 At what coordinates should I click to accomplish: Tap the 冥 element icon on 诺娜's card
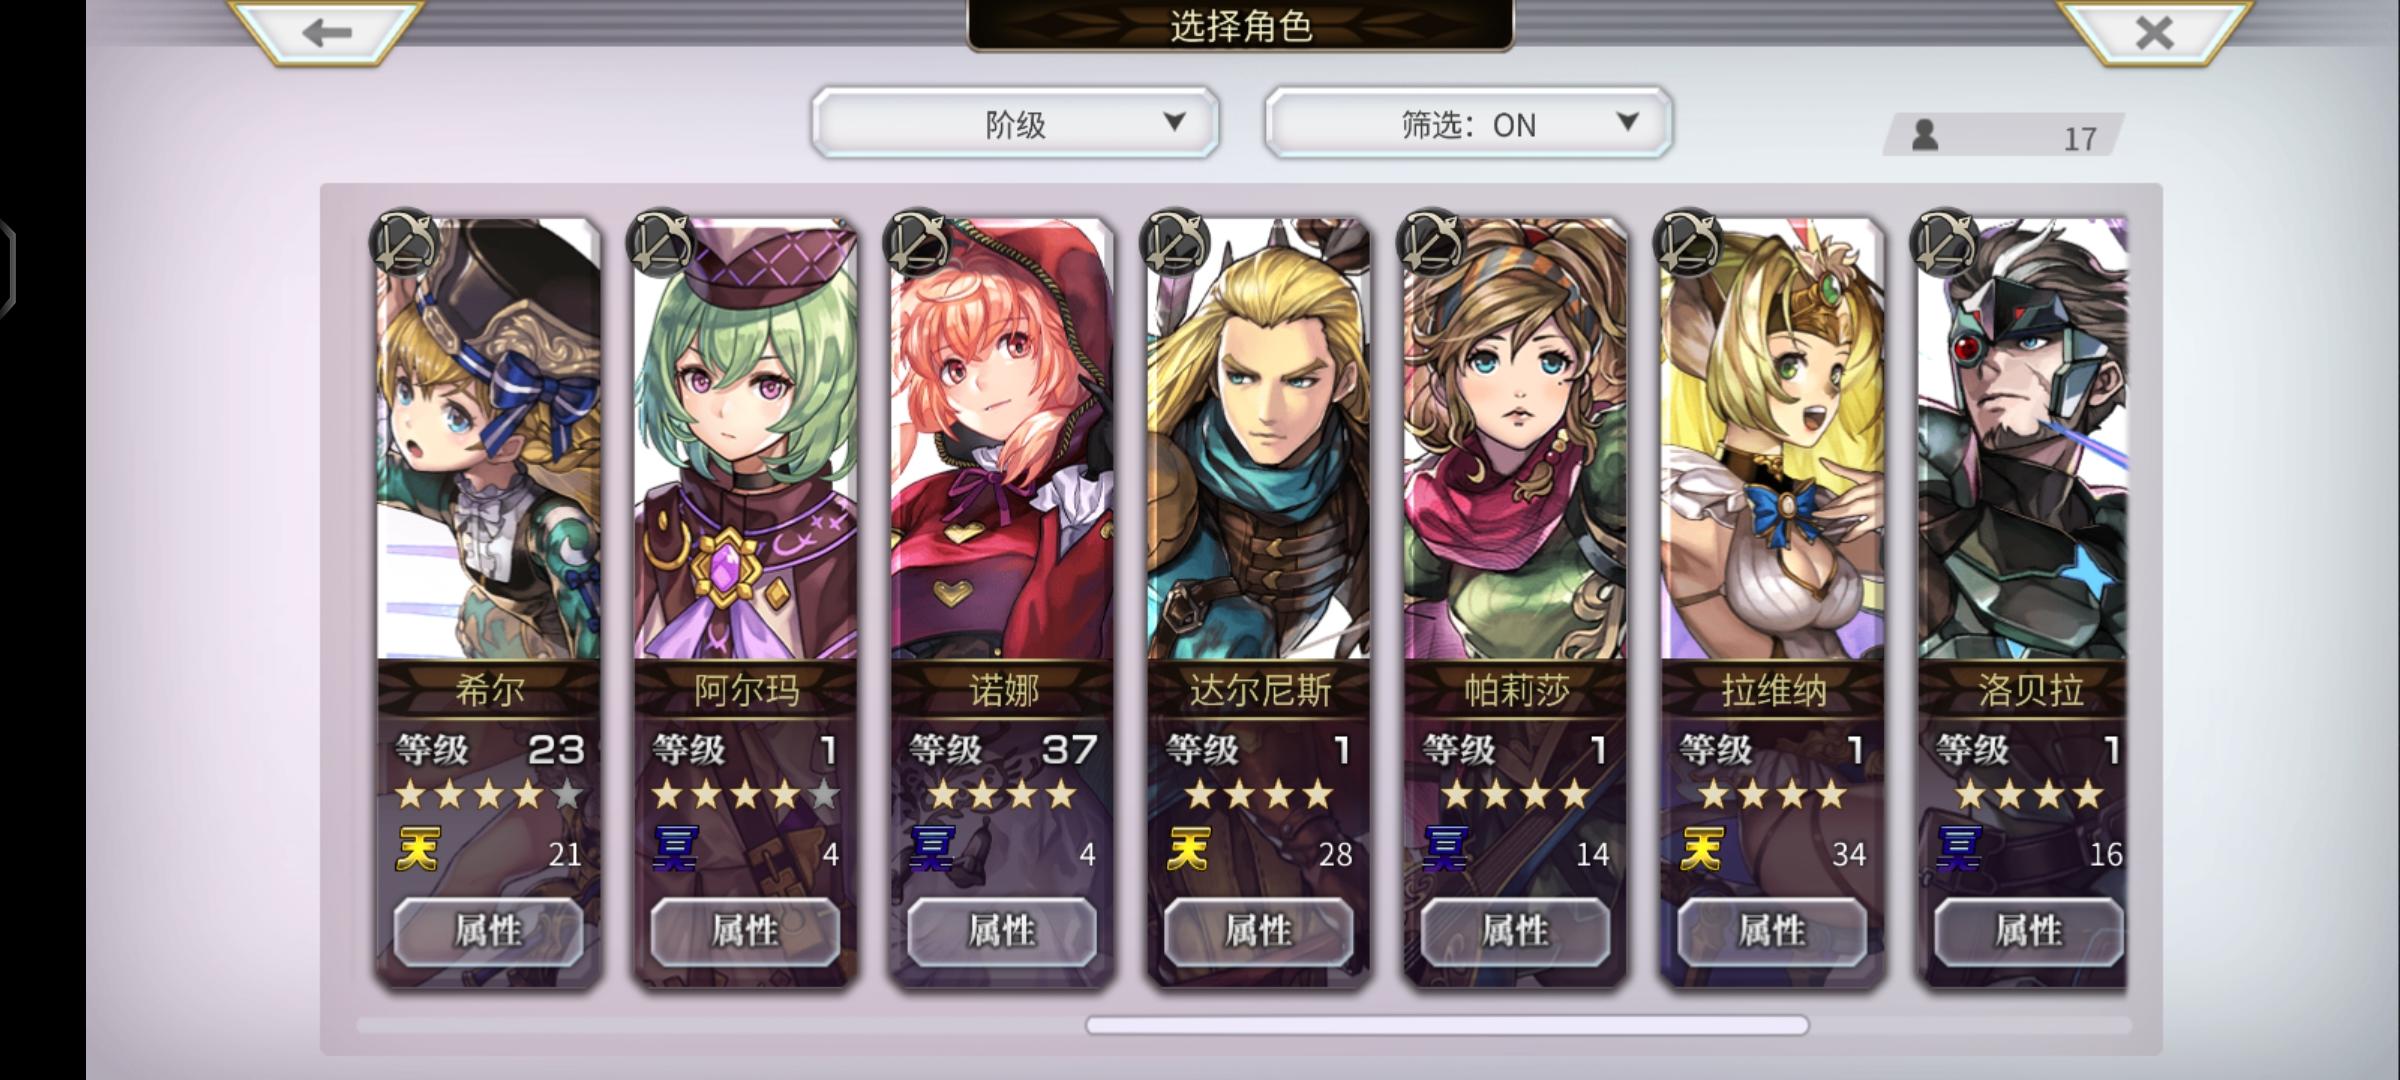click(931, 849)
